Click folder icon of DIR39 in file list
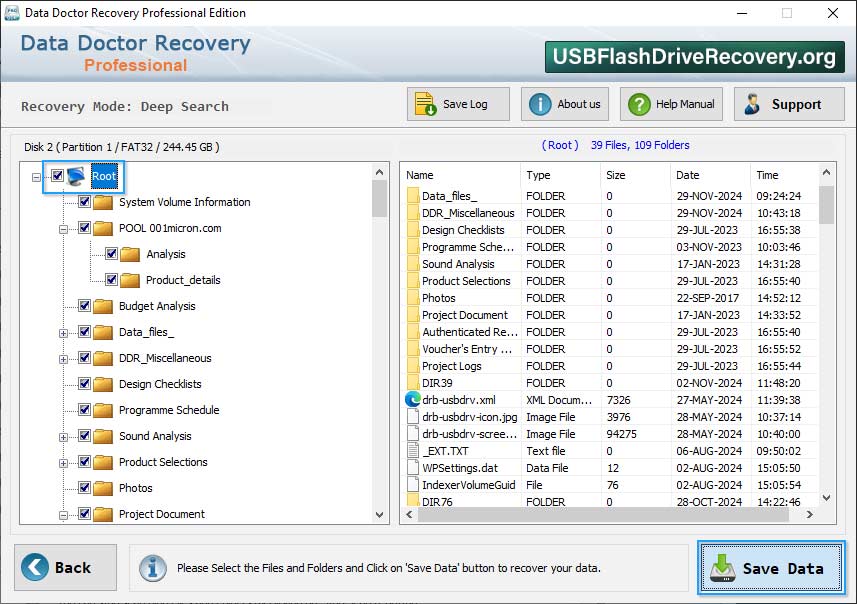Image resolution: width=857 pixels, height=604 pixels. pos(413,383)
